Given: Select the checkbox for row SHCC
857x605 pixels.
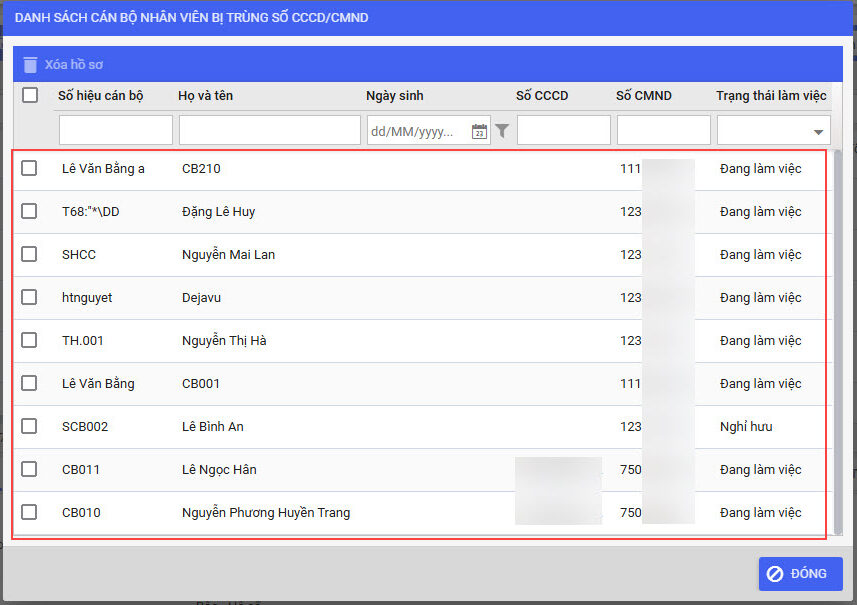Looking at the screenshot, I should point(29,254).
